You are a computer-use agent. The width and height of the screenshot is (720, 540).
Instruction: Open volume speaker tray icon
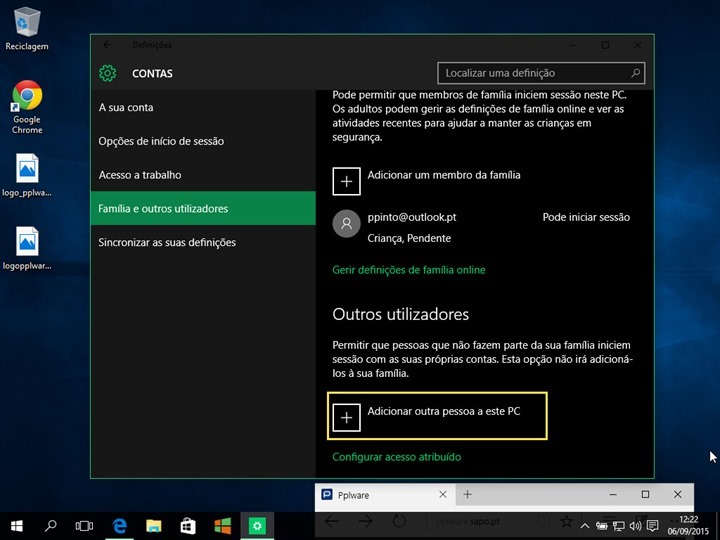click(636, 526)
